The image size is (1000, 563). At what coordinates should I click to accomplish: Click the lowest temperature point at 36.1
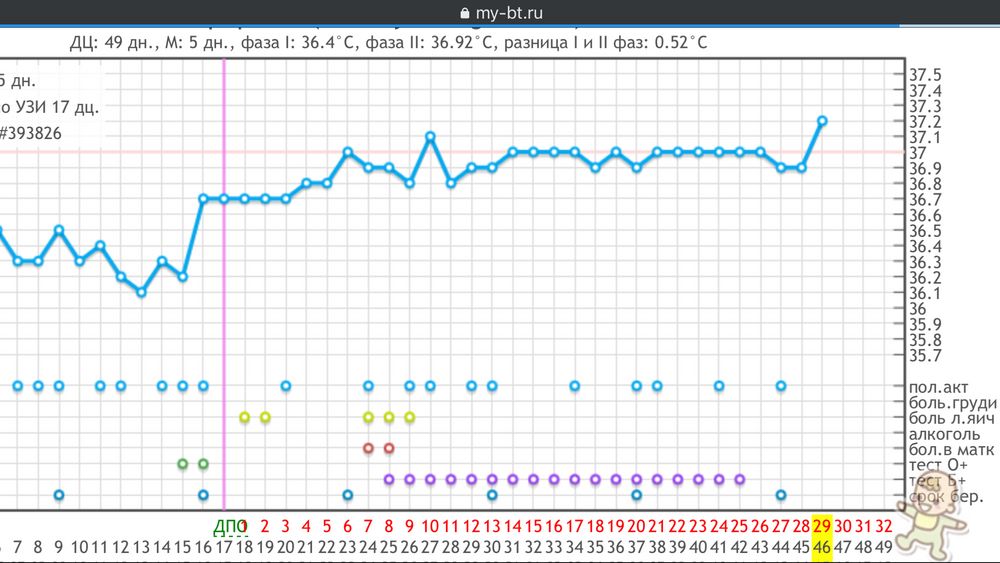(141, 292)
